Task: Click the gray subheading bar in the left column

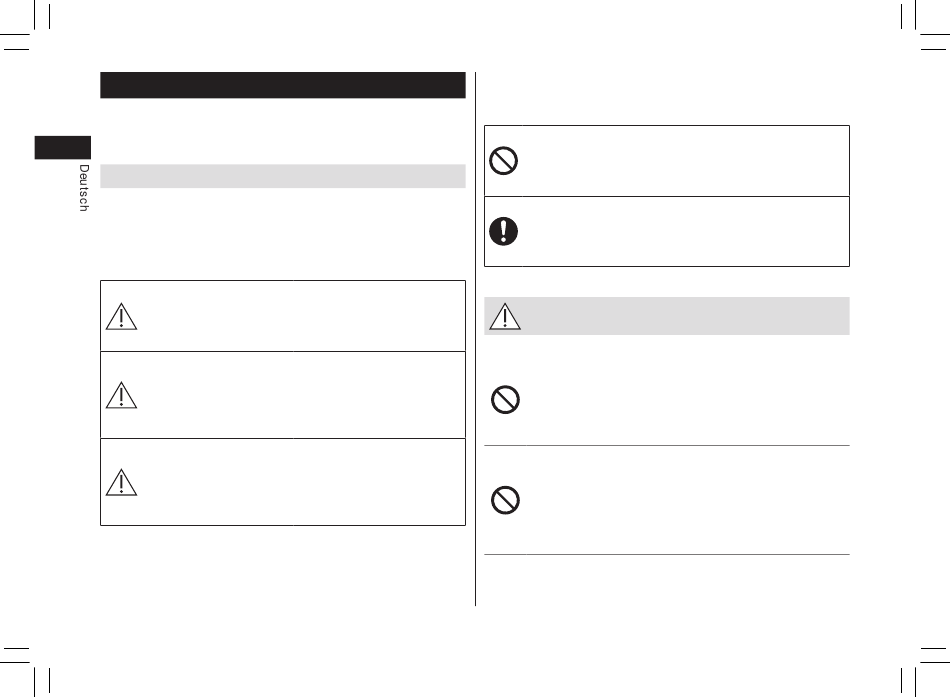Action: [283, 176]
